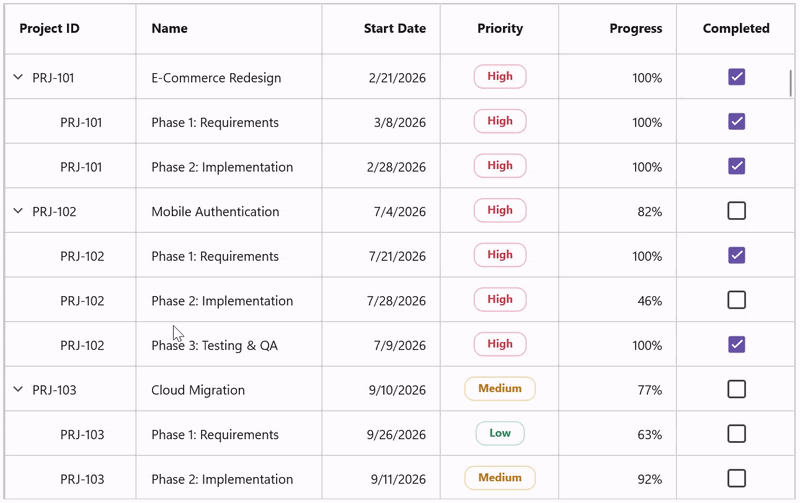Click the 9/26/2026 start date cell
Image resolution: width=800 pixels, height=503 pixels.
pos(381,434)
